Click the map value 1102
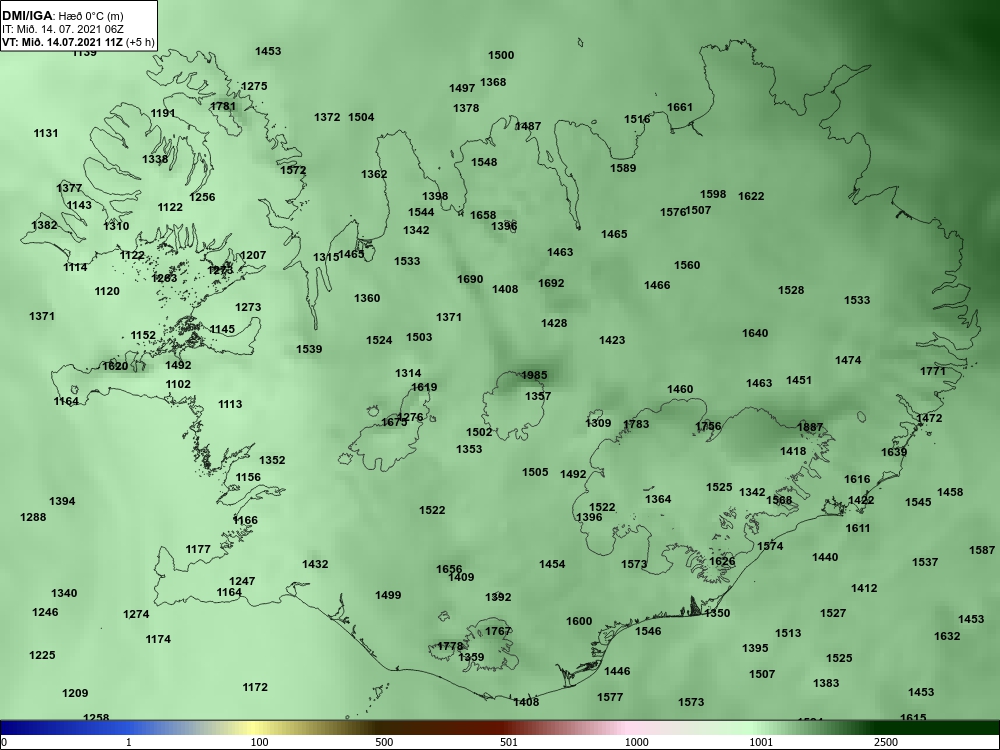1000x750 pixels. 178,384
